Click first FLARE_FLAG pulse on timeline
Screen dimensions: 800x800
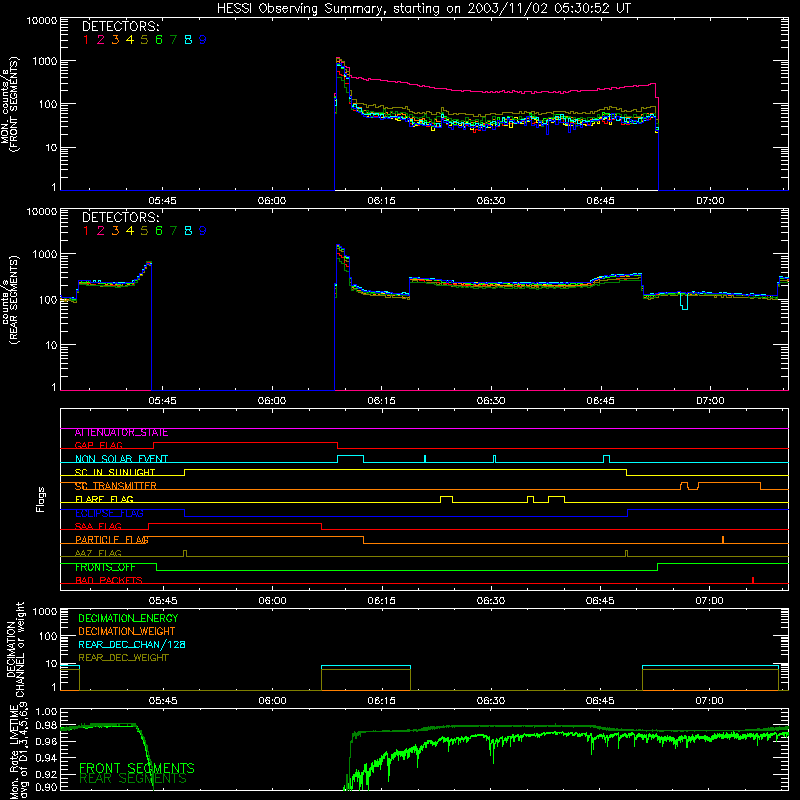click(446, 499)
